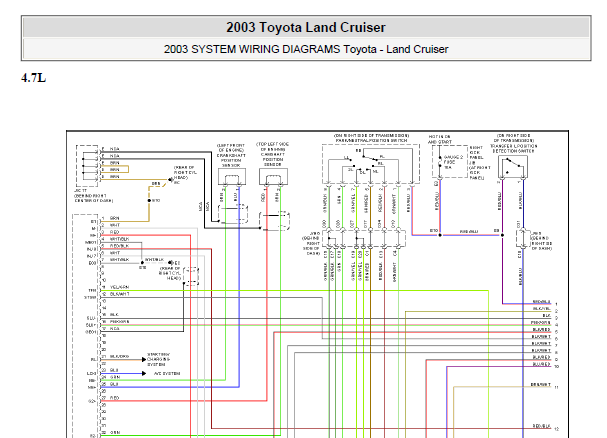The image size is (607, 438).
Task: Select 'TRANSFER L POSITION DETECTION SWITCH' label
Action: pos(514,148)
